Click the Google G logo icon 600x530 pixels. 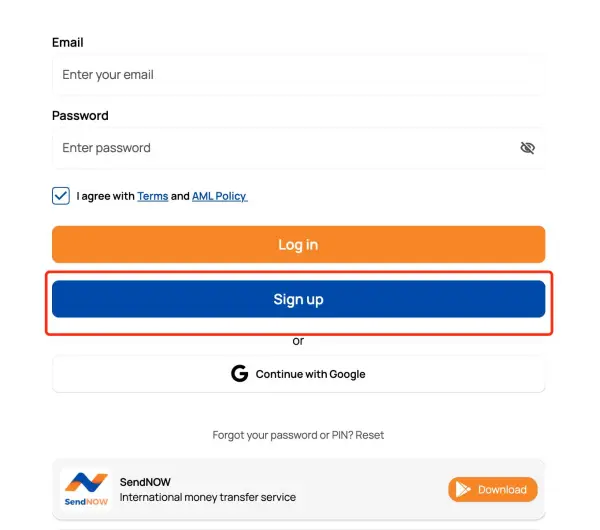click(239, 374)
